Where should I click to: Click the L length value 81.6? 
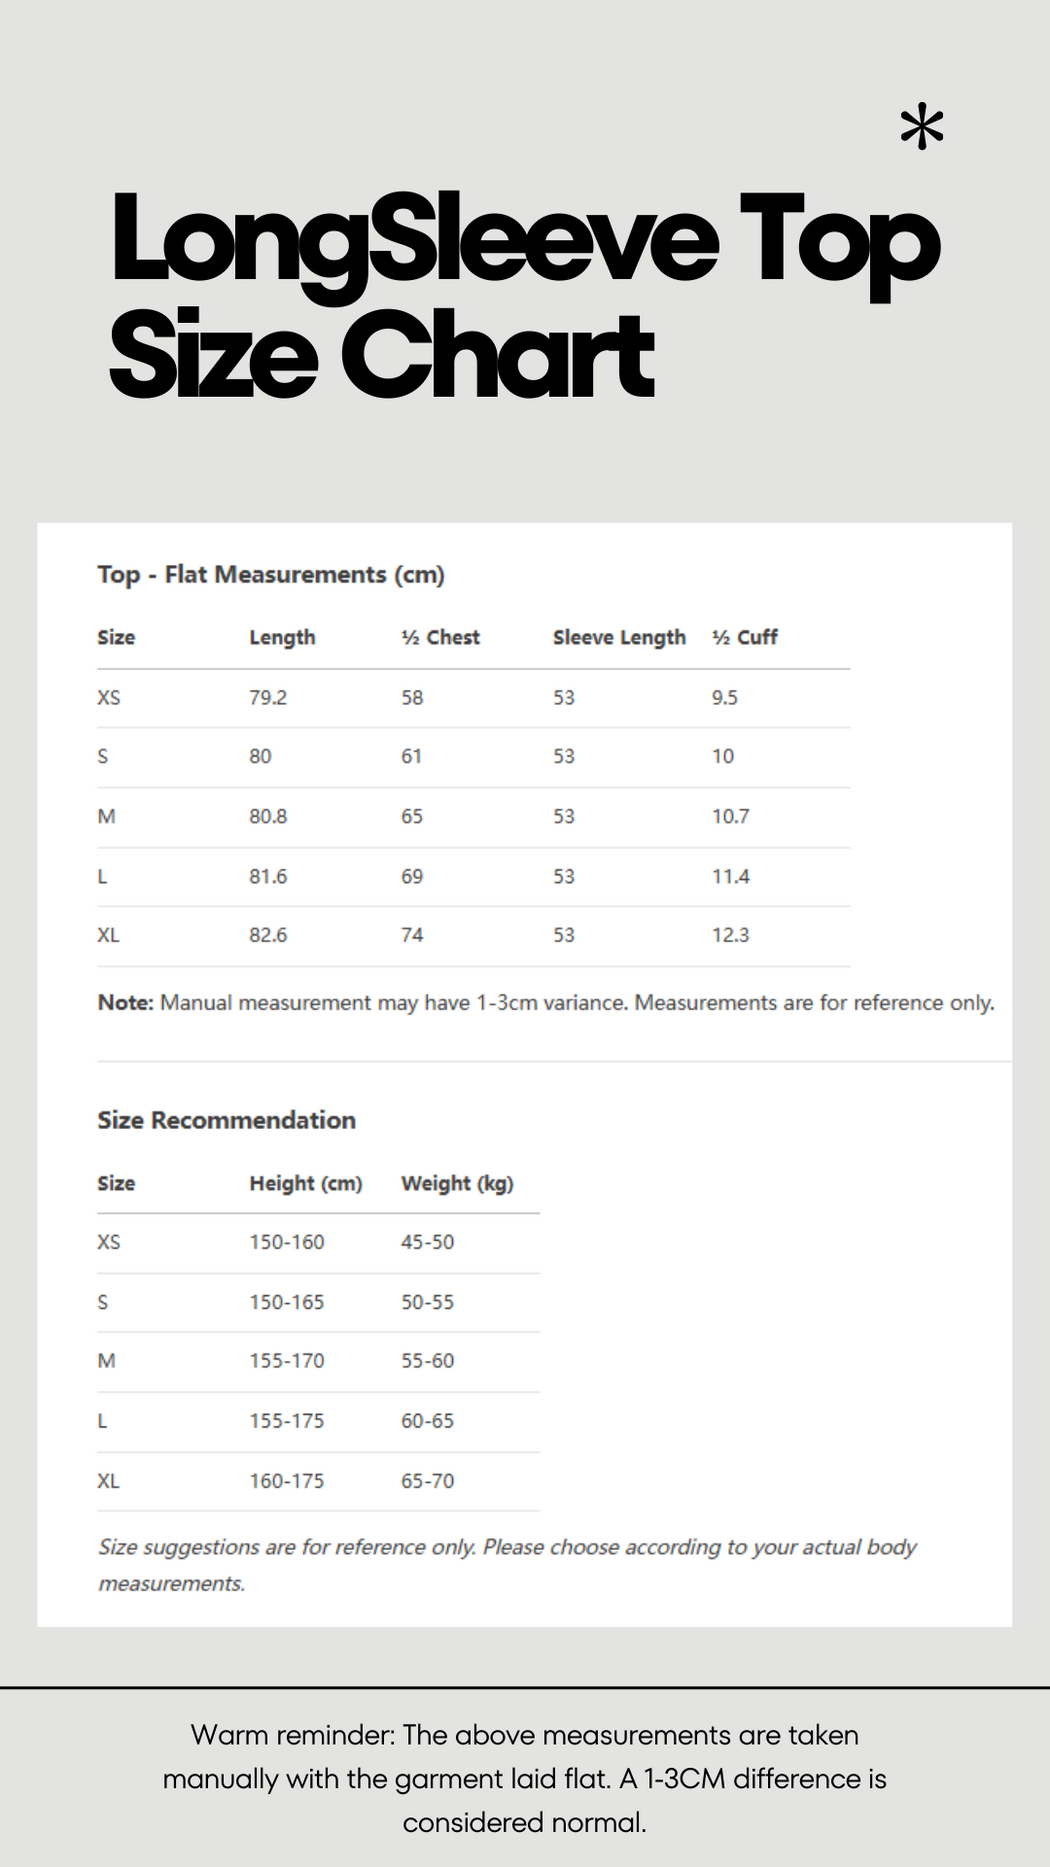(268, 877)
